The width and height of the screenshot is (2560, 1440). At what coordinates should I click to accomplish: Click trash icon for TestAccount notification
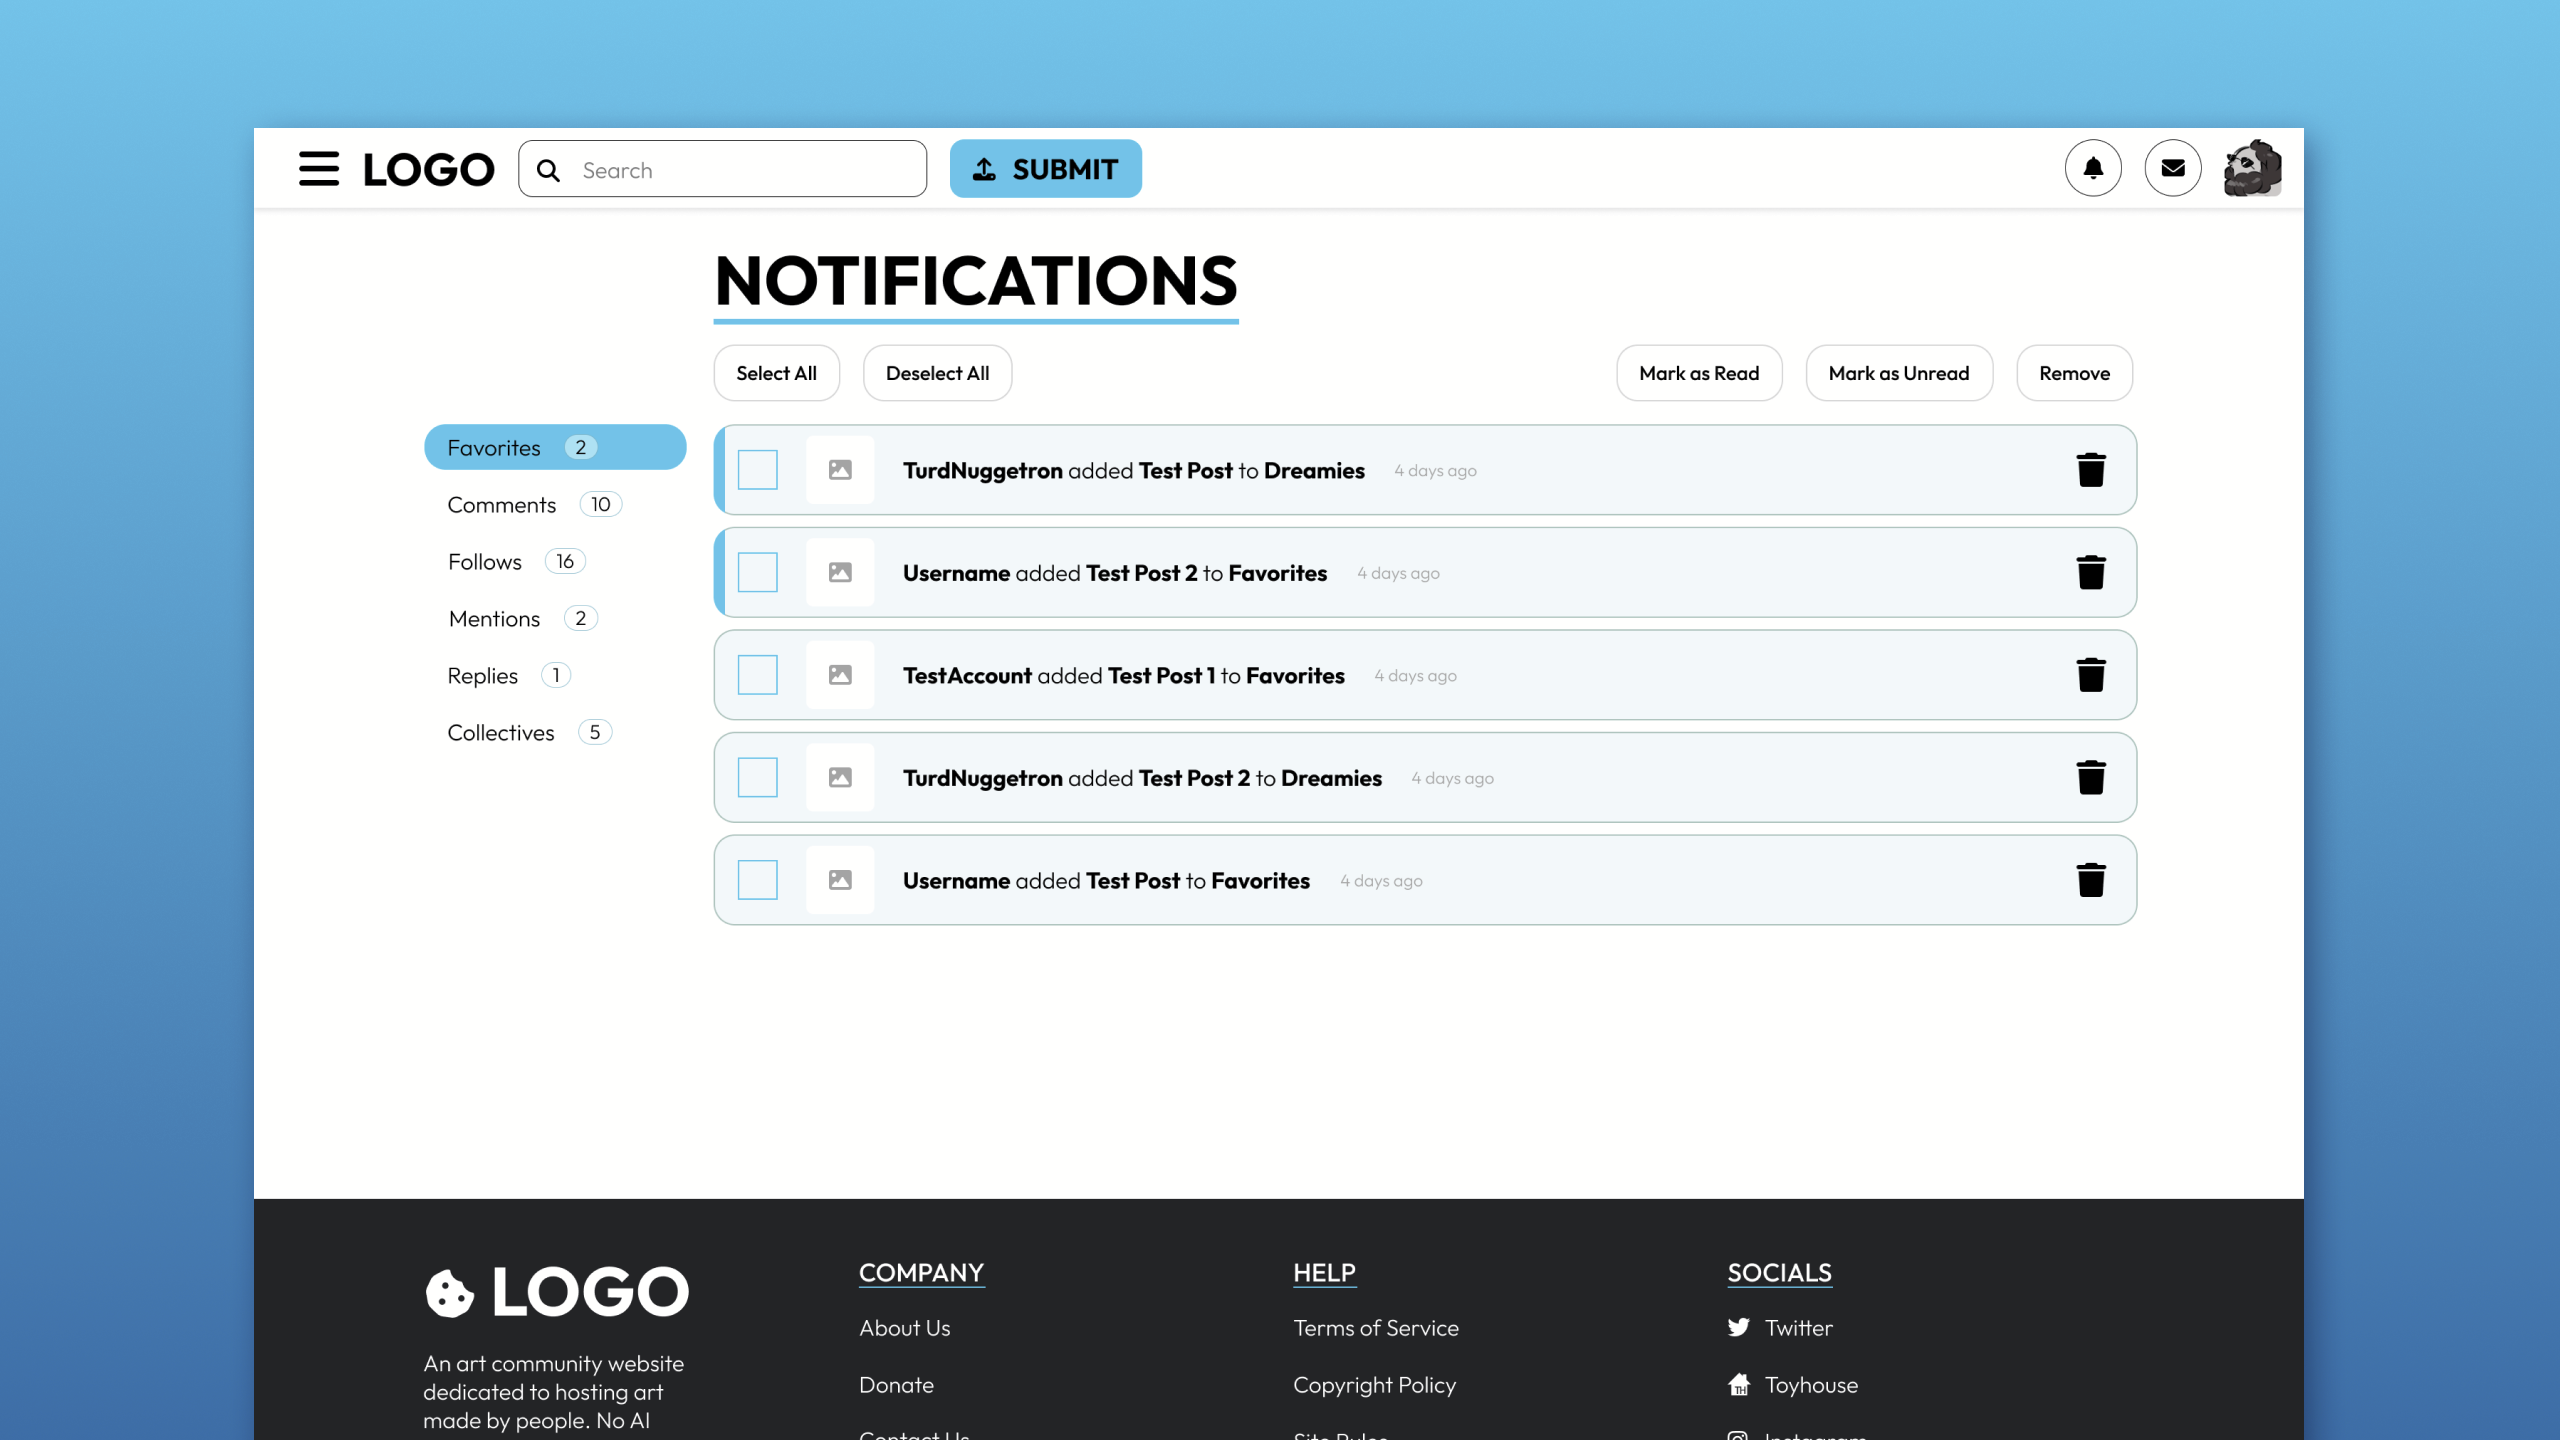[x=2090, y=676]
